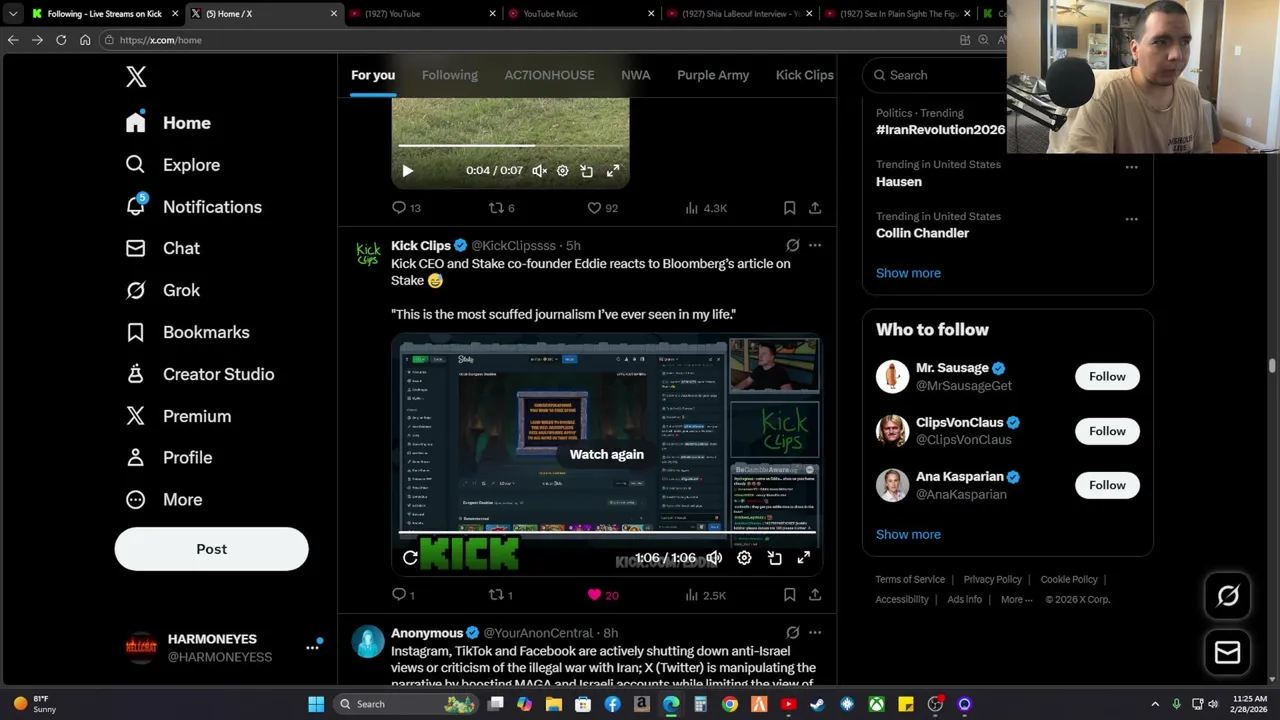Open Home in the sidebar
Screen dimensions: 1280x720
point(168,123)
